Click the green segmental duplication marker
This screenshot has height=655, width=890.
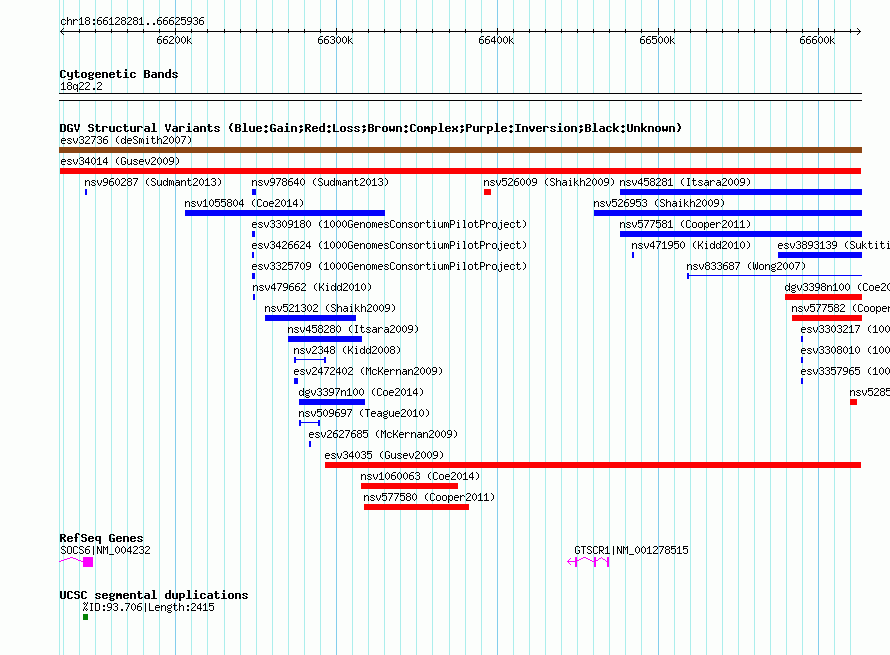[x=86, y=617]
